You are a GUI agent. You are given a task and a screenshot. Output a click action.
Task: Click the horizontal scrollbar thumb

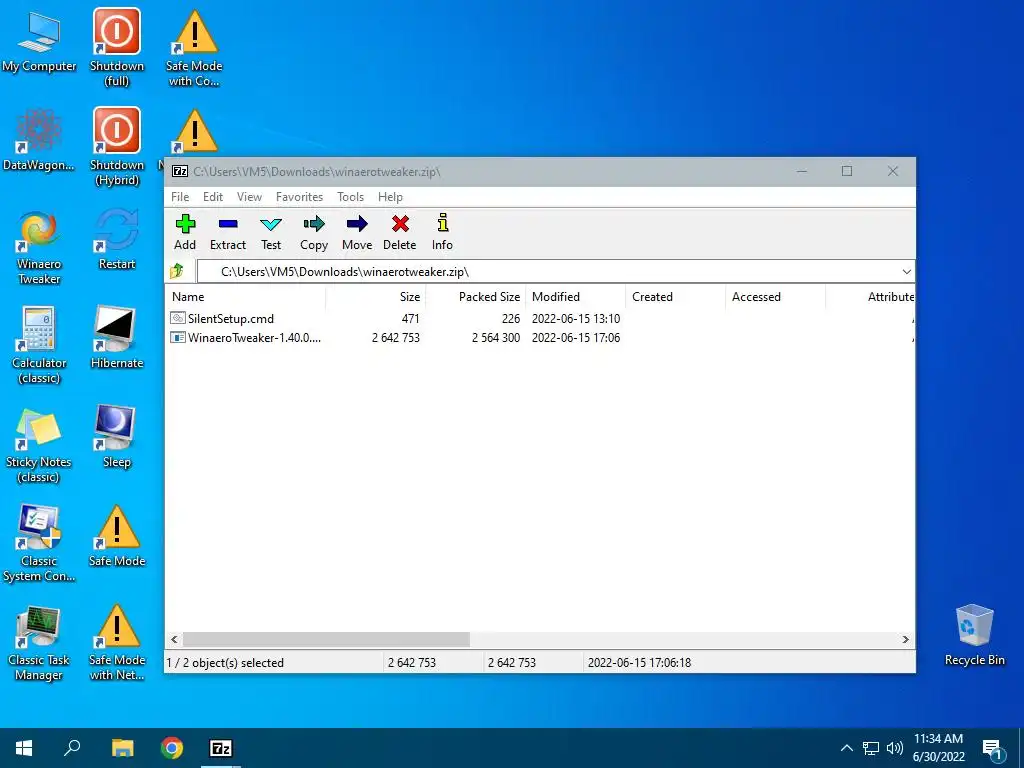coord(326,639)
